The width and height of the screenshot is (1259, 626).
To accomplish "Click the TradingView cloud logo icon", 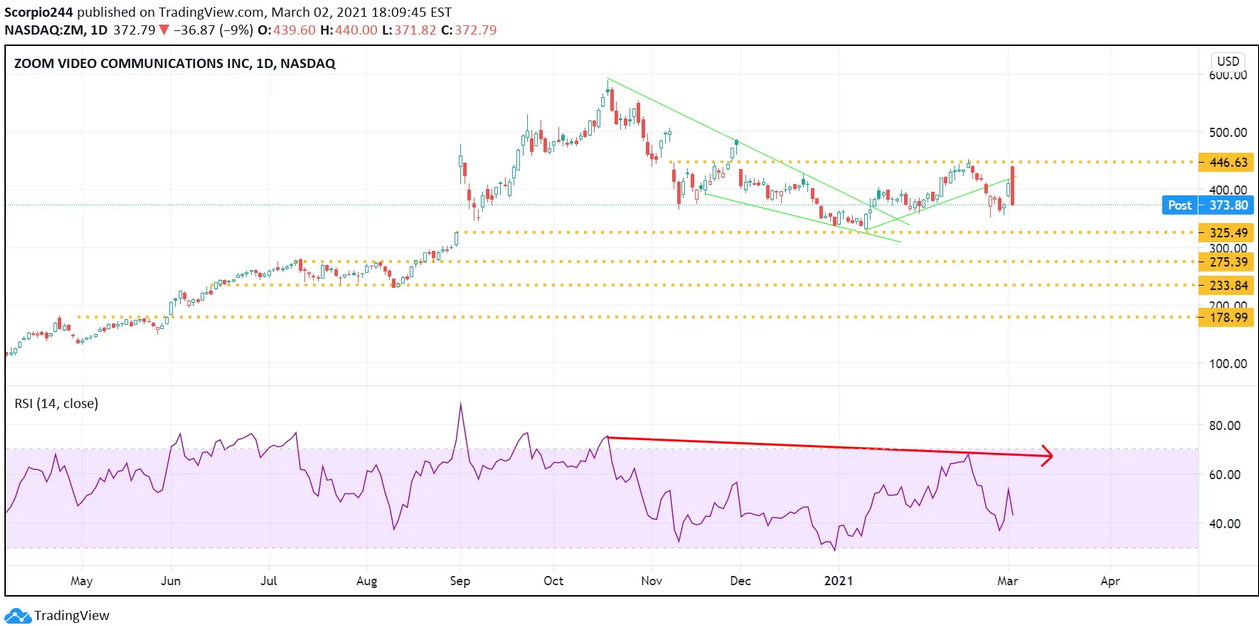I will [17, 615].
